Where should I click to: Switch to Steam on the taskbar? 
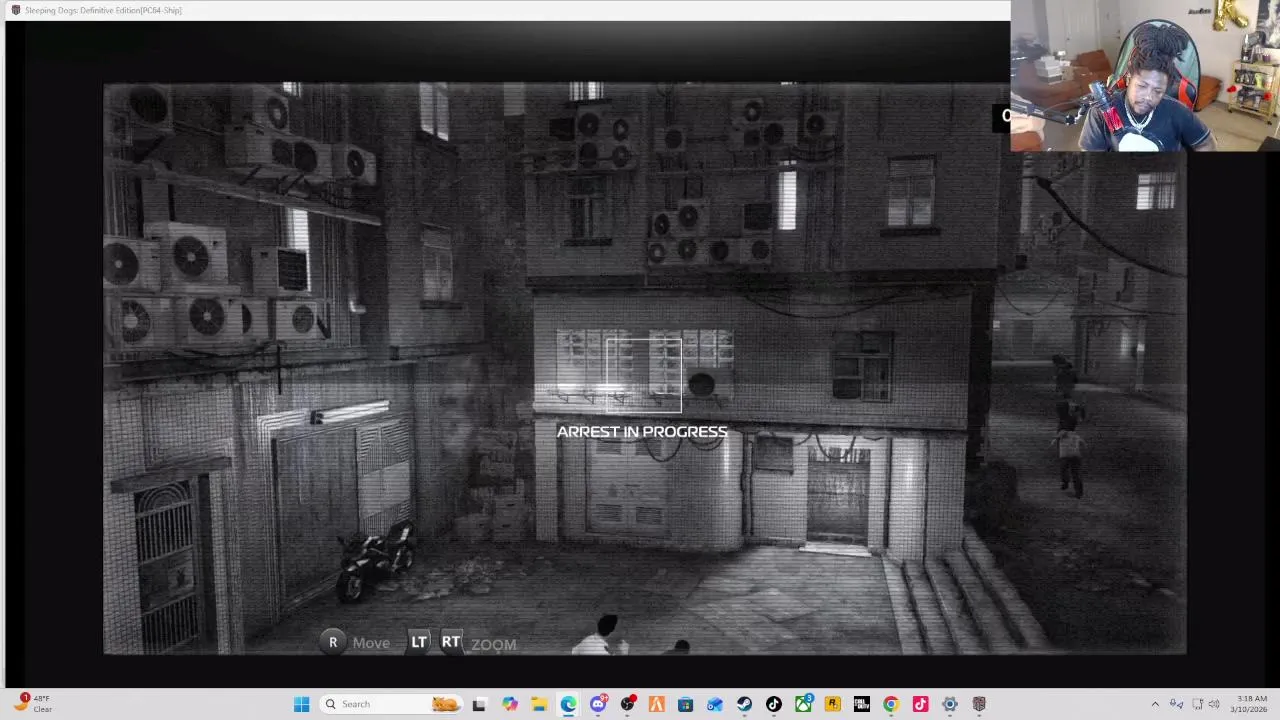point(744,704)
